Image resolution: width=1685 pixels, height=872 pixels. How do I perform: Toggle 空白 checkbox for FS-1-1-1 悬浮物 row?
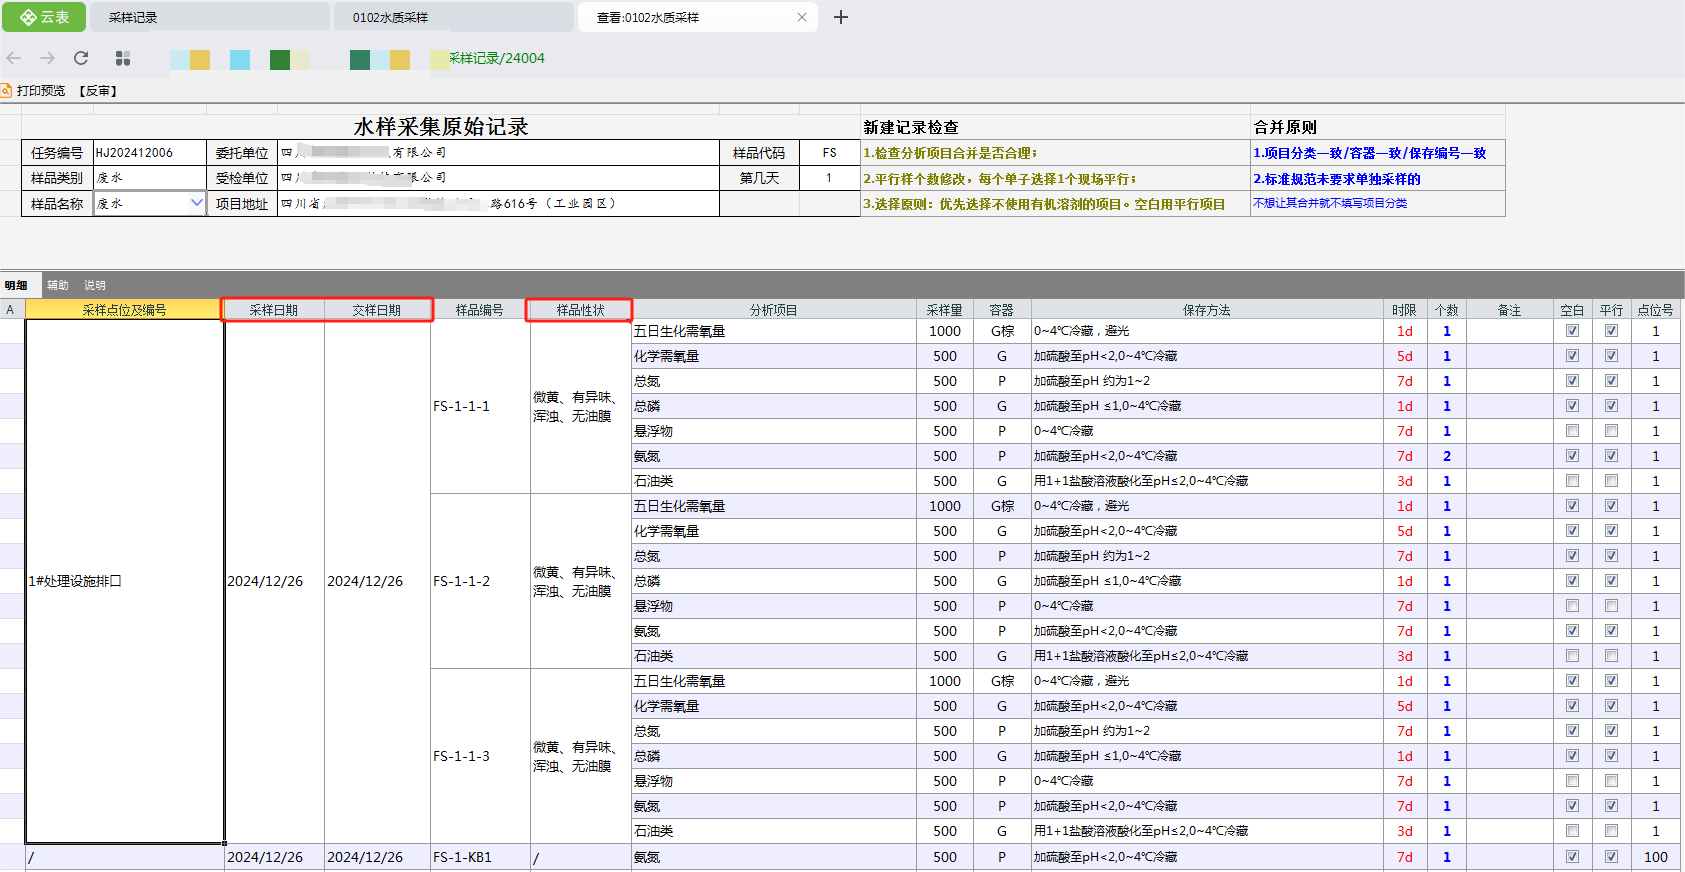pos(1572,431)
